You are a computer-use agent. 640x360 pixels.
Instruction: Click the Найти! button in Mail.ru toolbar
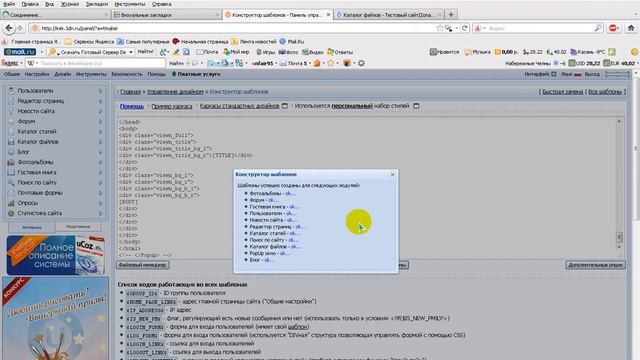pyautogui.click(x=145, y=52)
